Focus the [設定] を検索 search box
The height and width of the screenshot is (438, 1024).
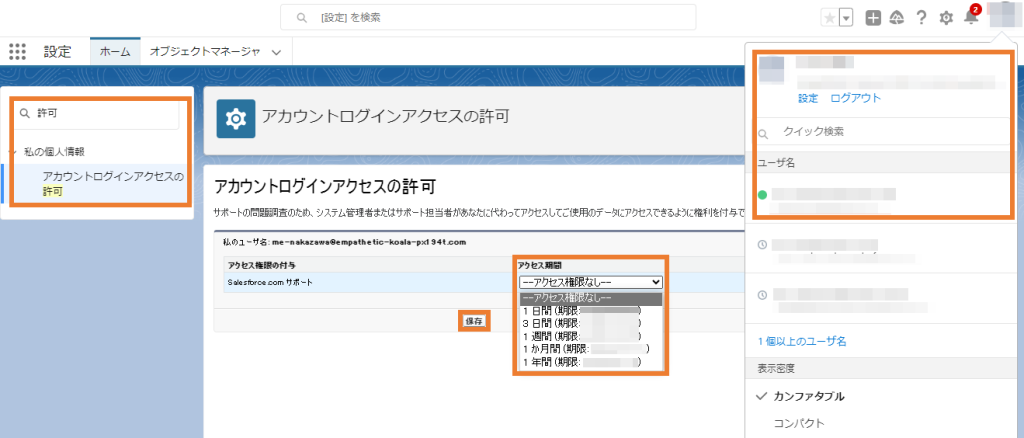(x=488, y=18)
